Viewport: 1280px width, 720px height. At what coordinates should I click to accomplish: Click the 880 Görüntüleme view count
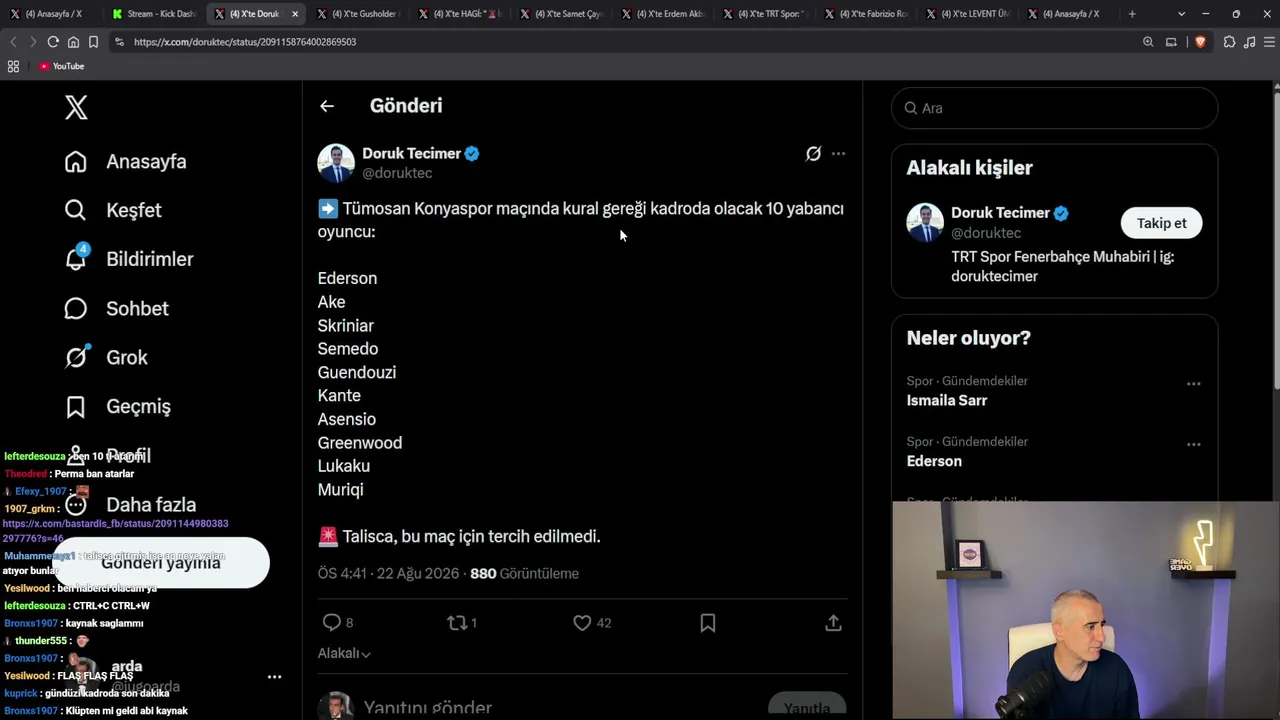point(524,574)
